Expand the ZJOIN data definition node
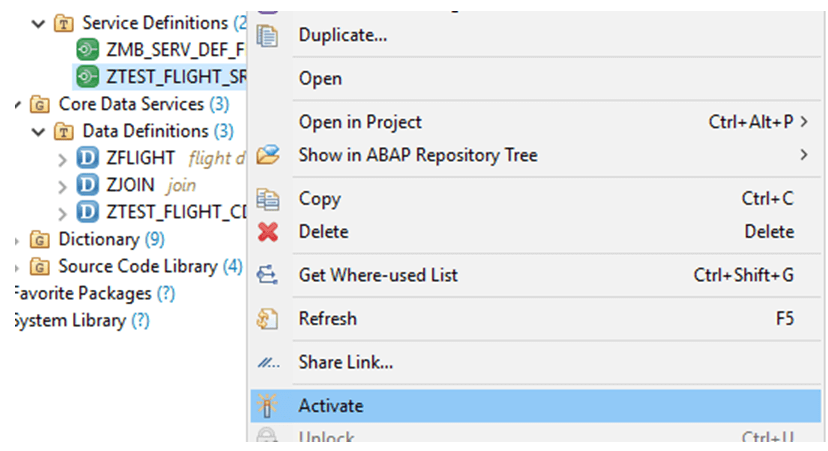 click(x=62, y=186)
